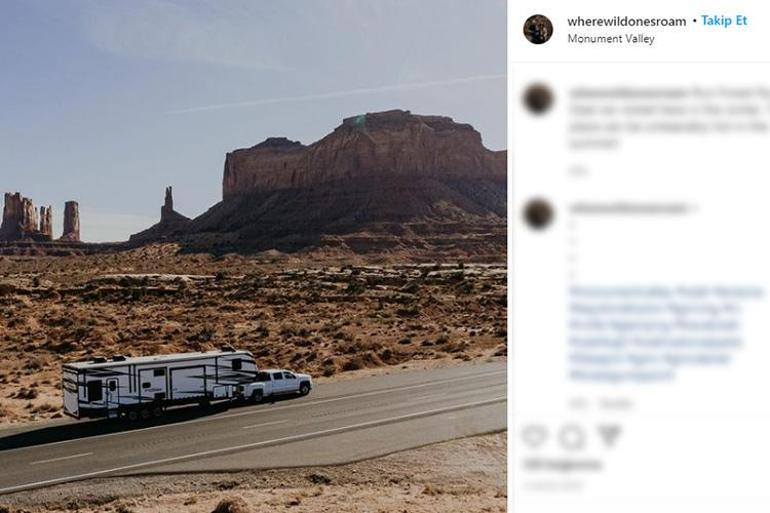Click the avatar beside the hashtag comment
This screenshot has height=513, width=770.
(x=538, y=214)
